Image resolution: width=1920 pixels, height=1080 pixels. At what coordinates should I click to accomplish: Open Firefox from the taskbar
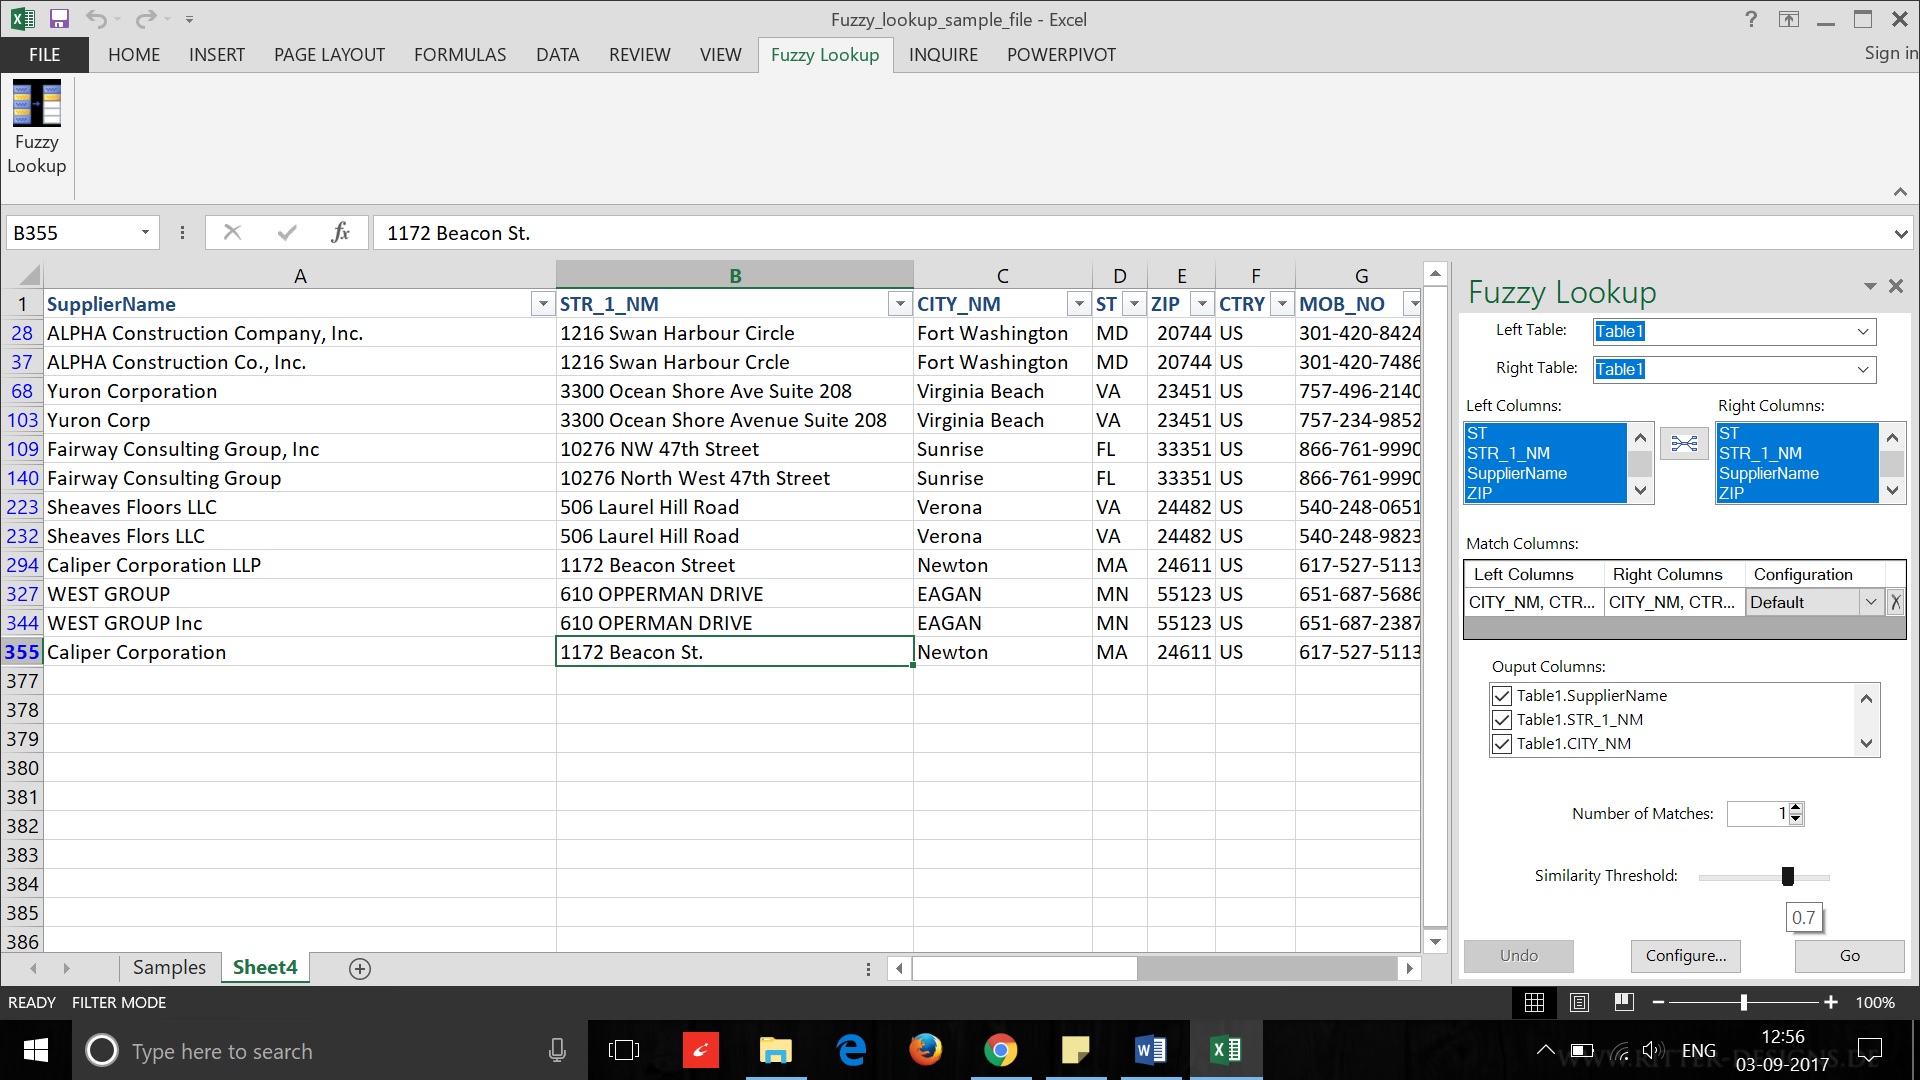(x=925, y=1050)
